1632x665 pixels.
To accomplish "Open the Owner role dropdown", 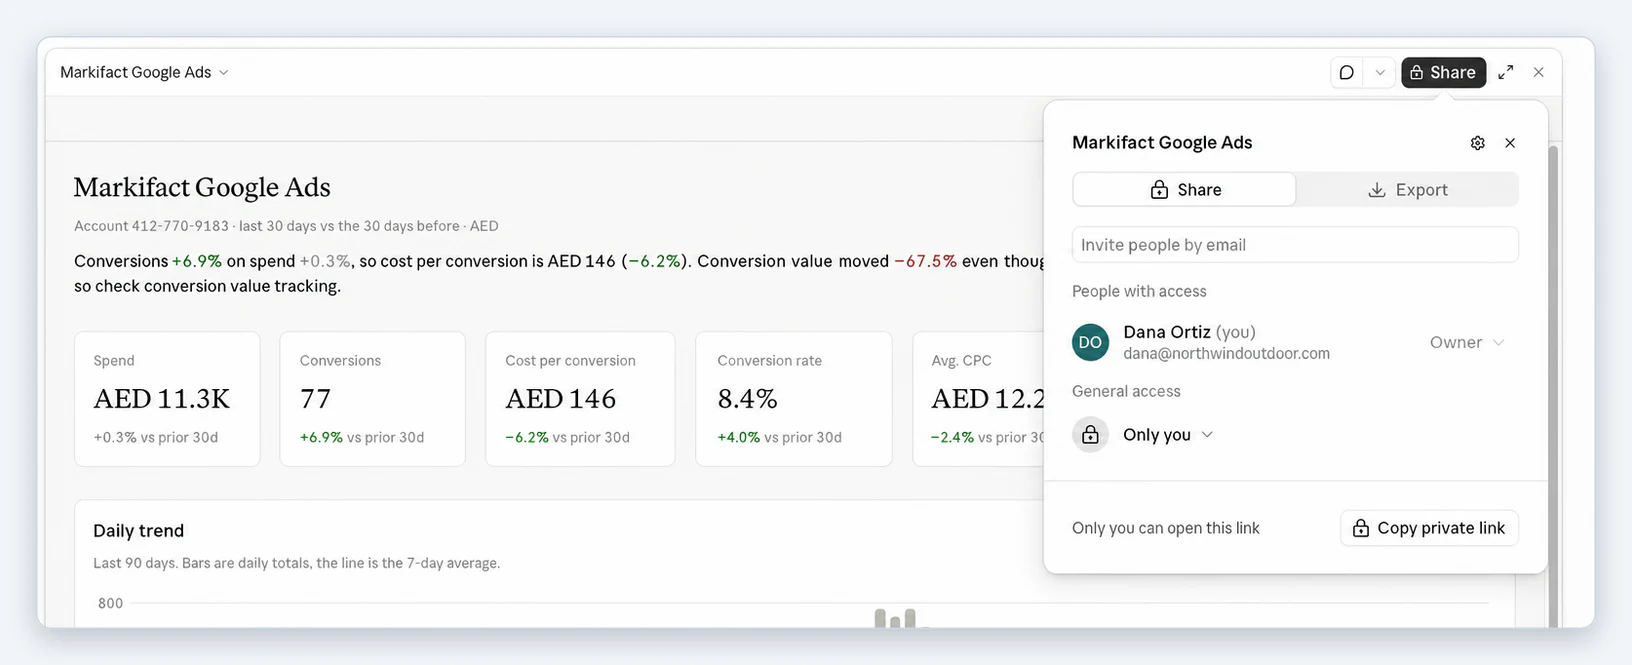I will tap(1467, 342).
